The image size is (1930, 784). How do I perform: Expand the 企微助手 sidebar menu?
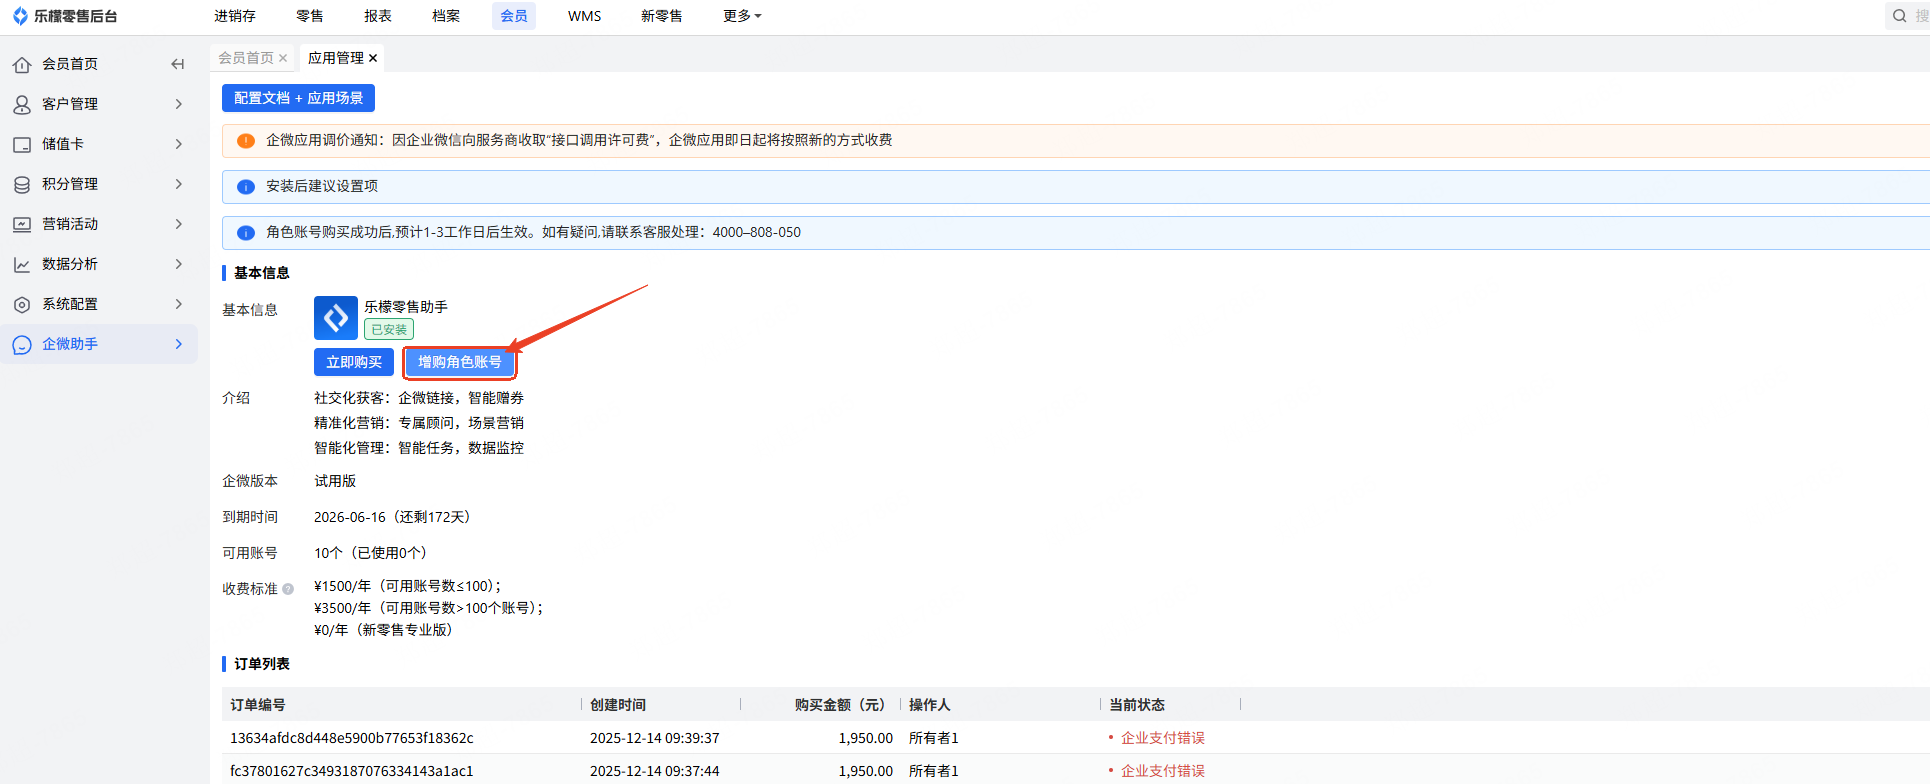click(179, 344)
